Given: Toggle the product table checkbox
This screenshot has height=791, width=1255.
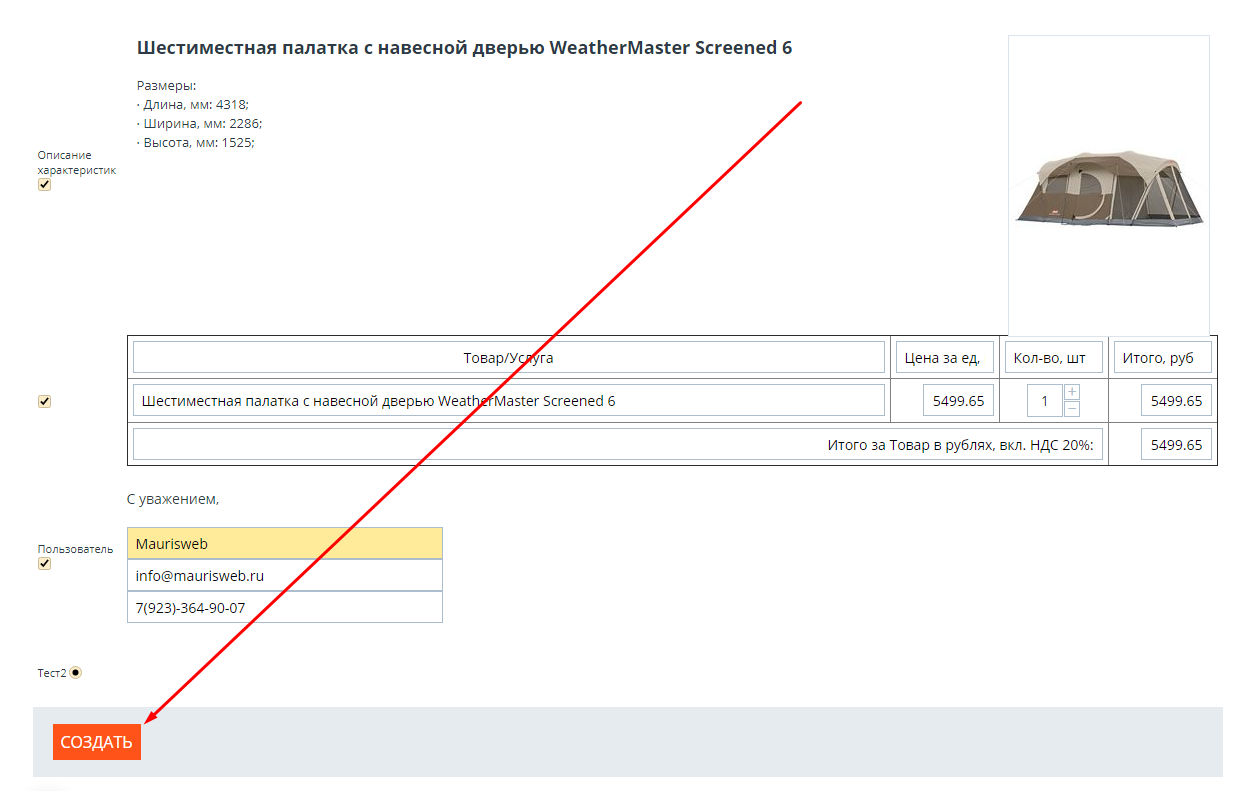Looking at the screenshot, I should (x=44, y=401).
